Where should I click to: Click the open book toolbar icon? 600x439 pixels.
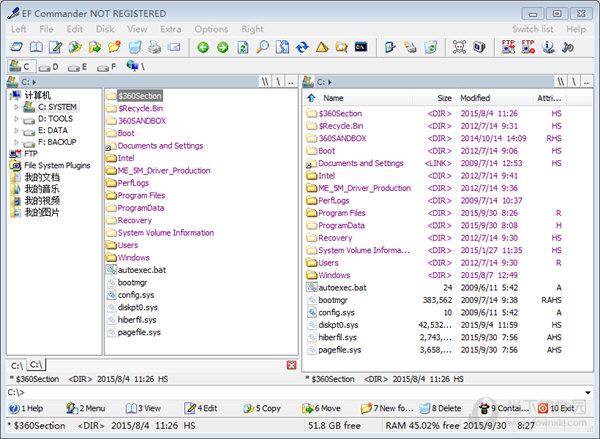(36, 47)
